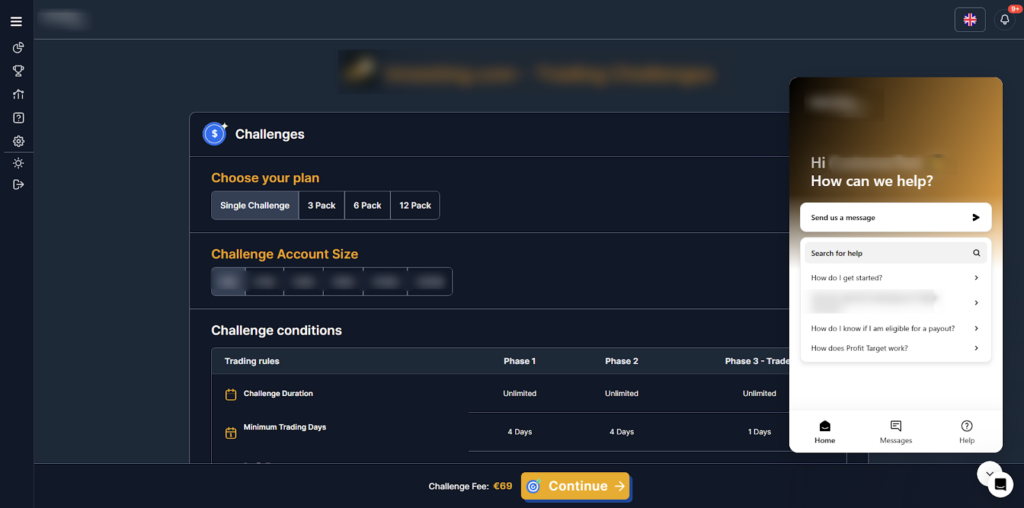
Task: Expand the 'How do I get started?' article
Action: tap(895, 278)
